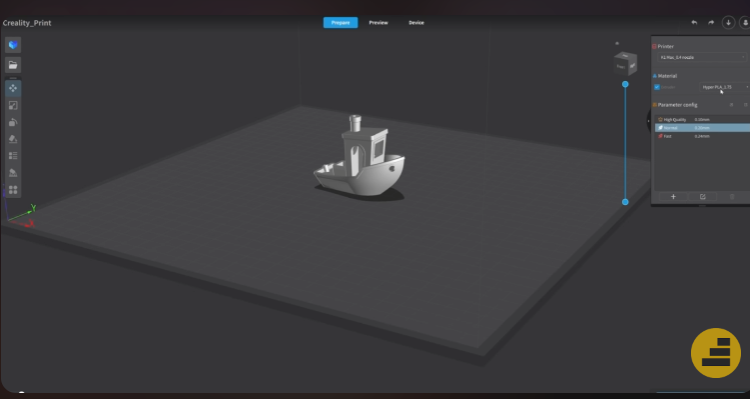Open the K1 Max 0.4 nozzle printer dropdown

point(702,57)
